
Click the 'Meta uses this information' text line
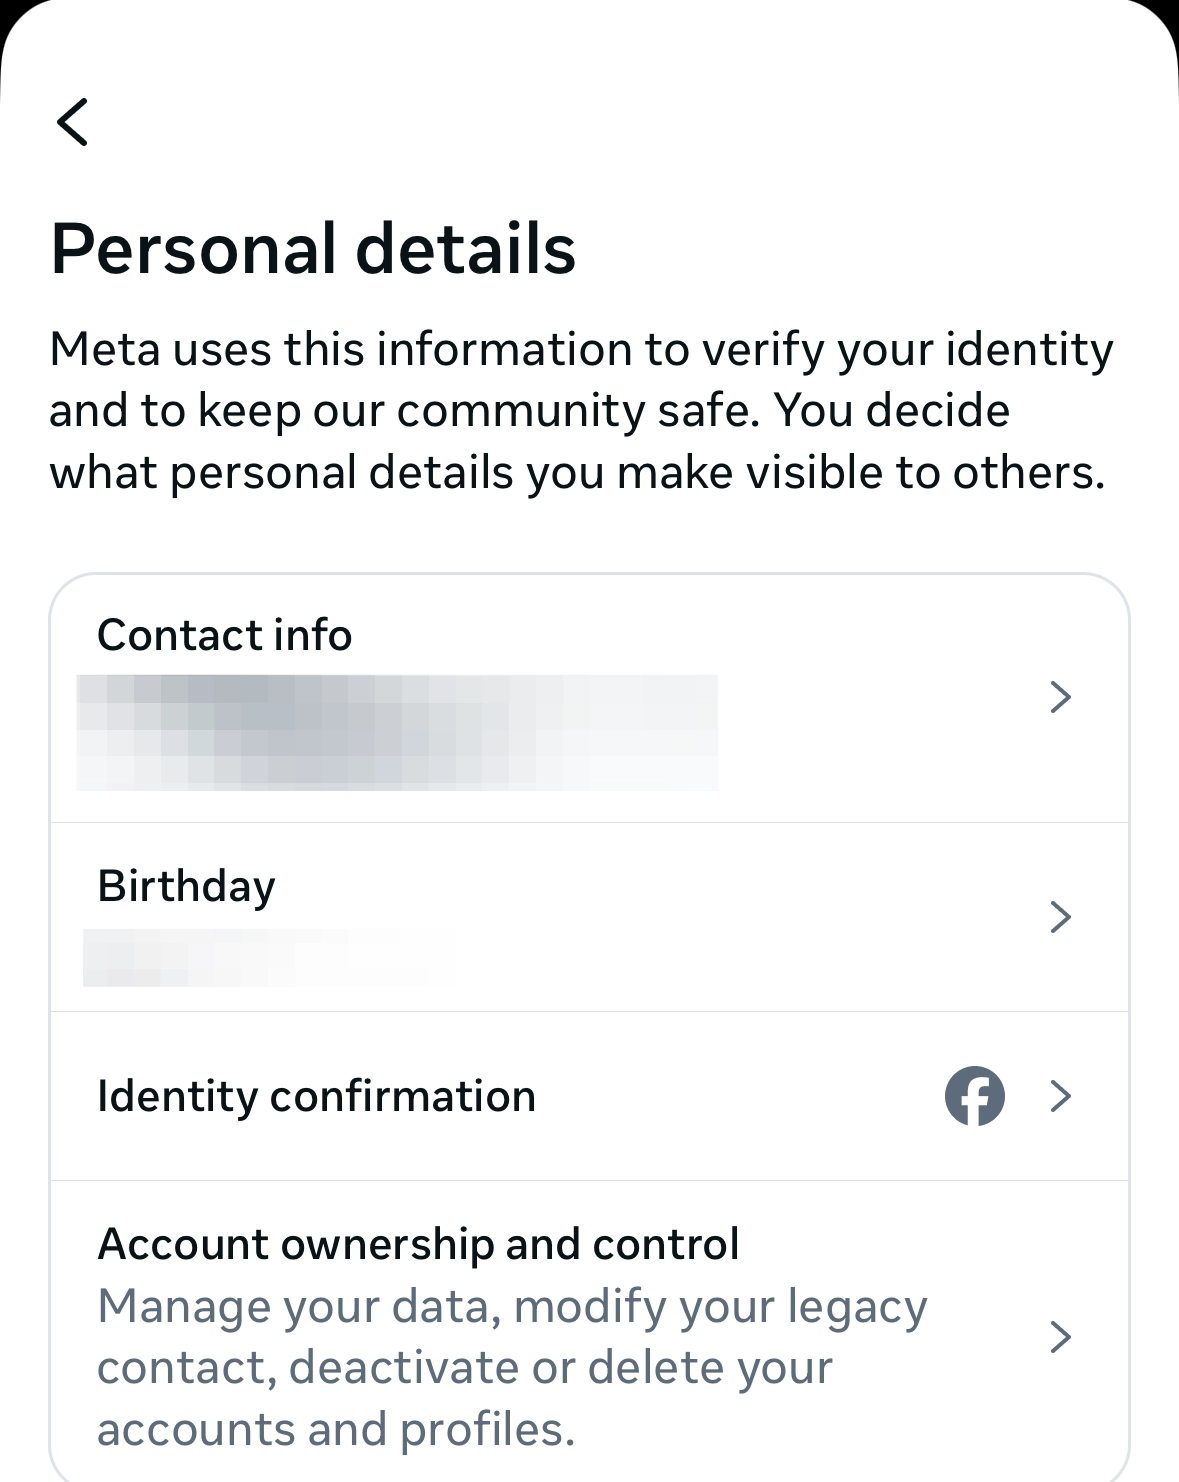pyautogui.click(x=580, y=350)
